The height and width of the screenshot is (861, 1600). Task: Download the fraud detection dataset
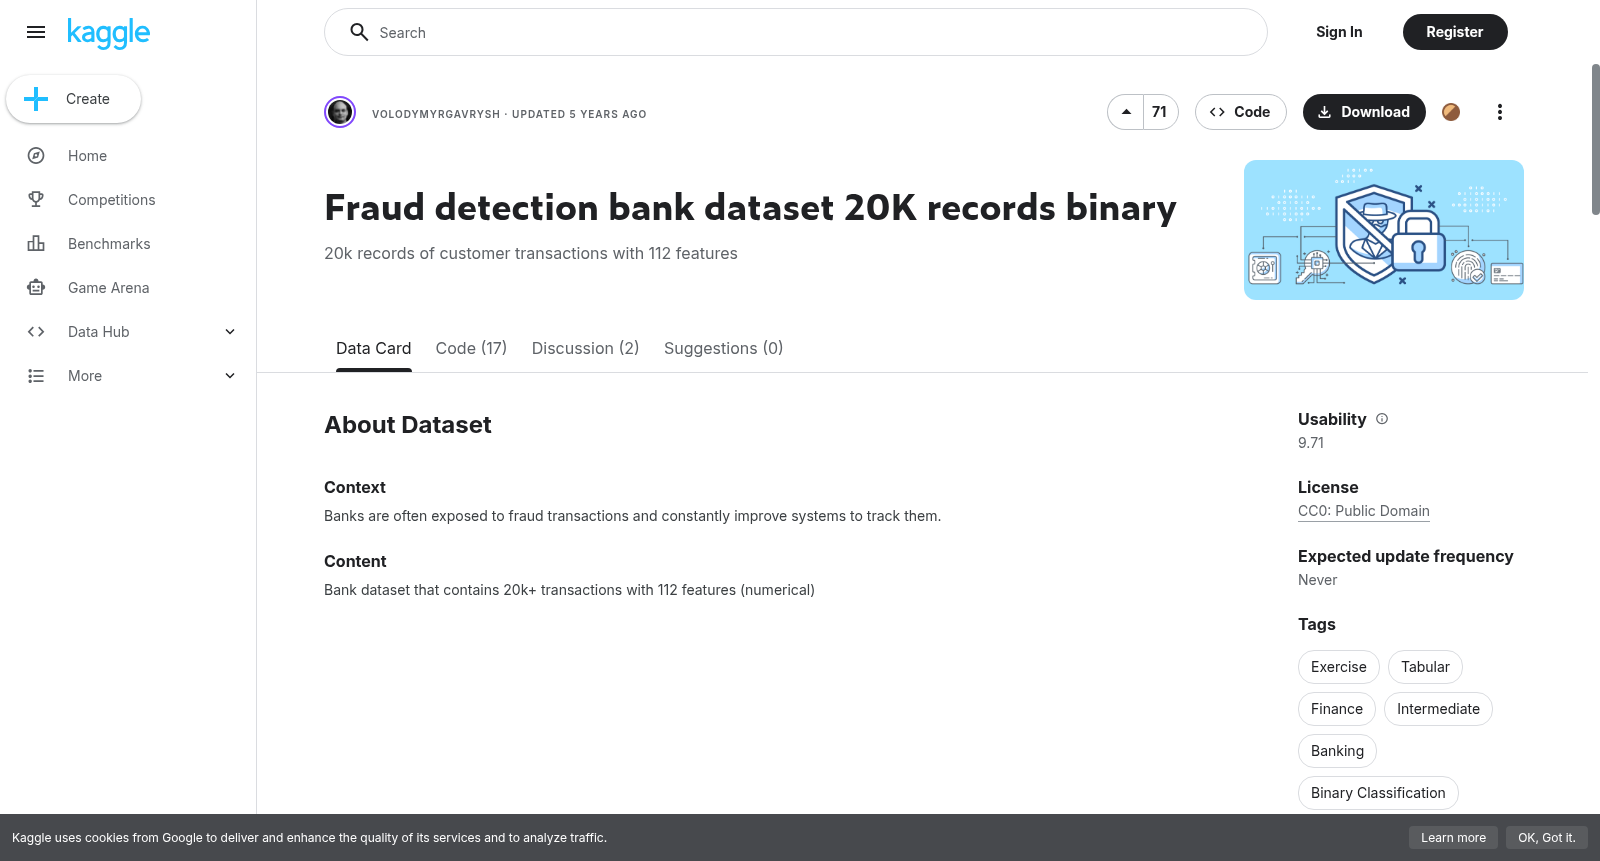1364,112
